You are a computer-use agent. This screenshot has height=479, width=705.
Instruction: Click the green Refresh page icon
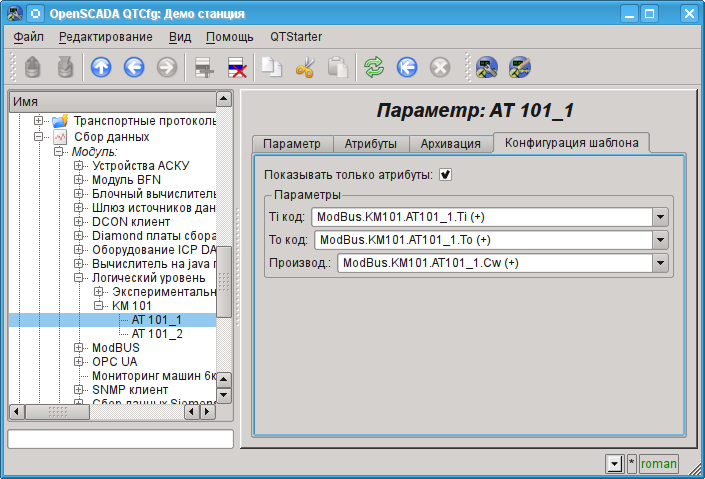click(x=374, y=67)
